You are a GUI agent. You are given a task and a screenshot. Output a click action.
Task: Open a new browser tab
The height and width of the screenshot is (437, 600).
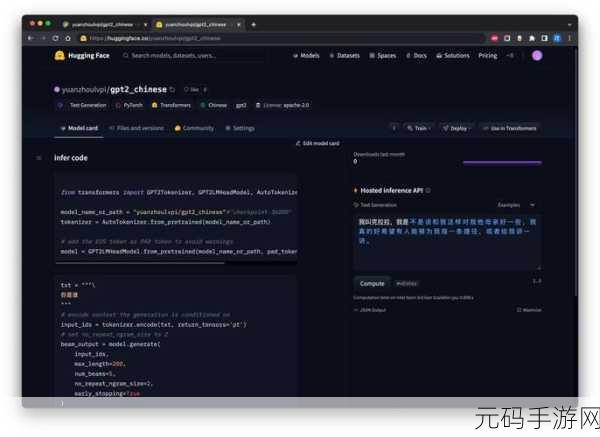click(253, 24)
